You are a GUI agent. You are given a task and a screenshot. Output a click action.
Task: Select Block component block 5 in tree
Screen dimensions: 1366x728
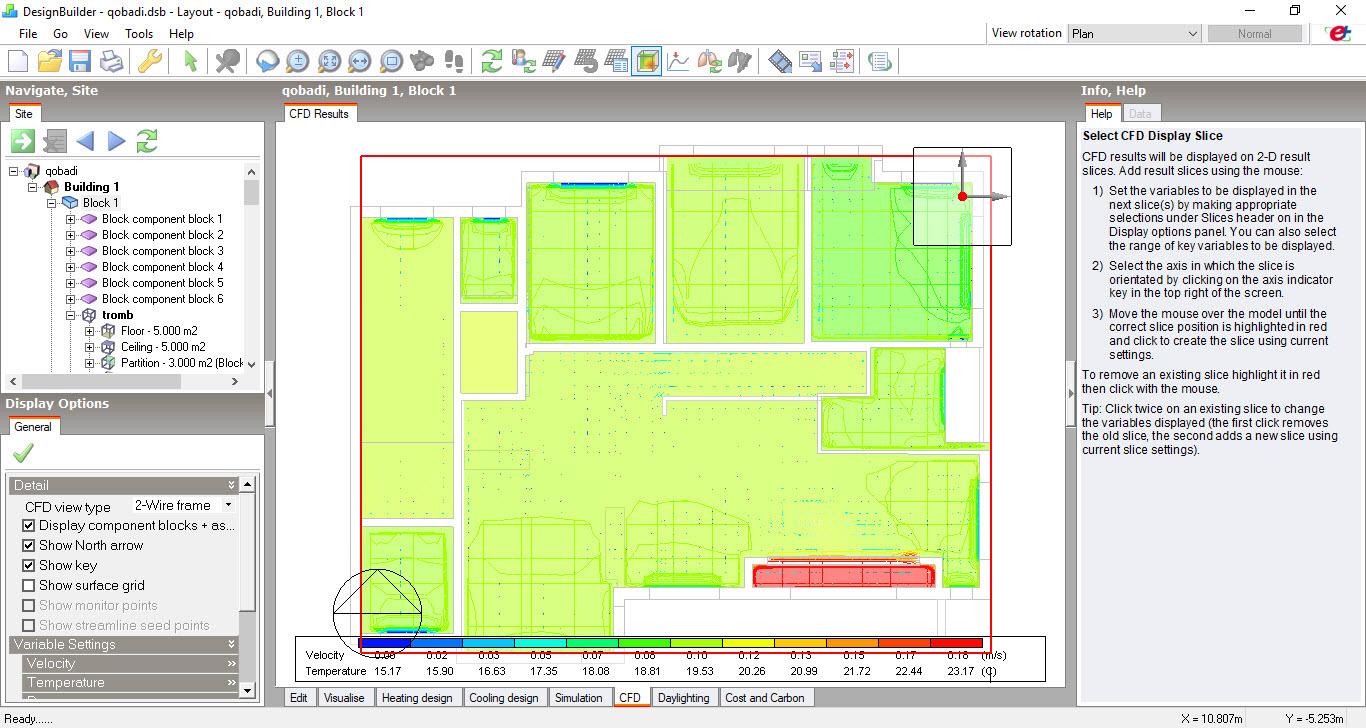(162, 283)
